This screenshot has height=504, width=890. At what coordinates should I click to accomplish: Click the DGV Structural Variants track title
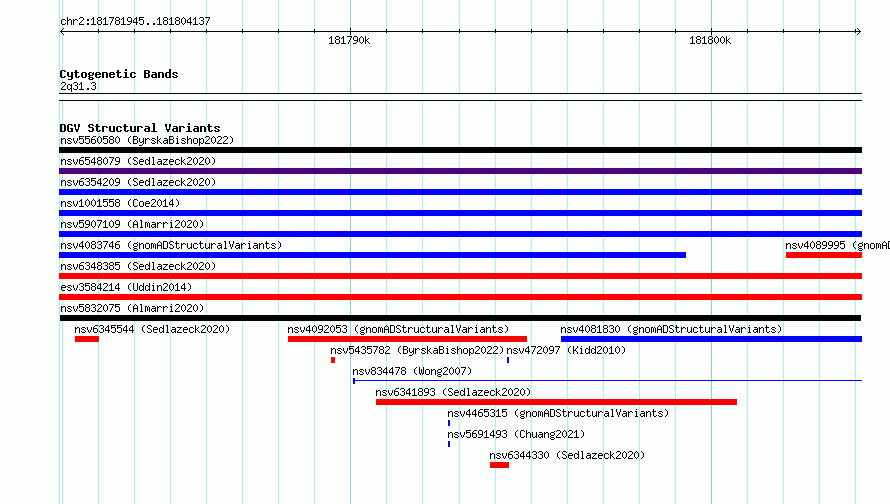[x=140, y=128]
